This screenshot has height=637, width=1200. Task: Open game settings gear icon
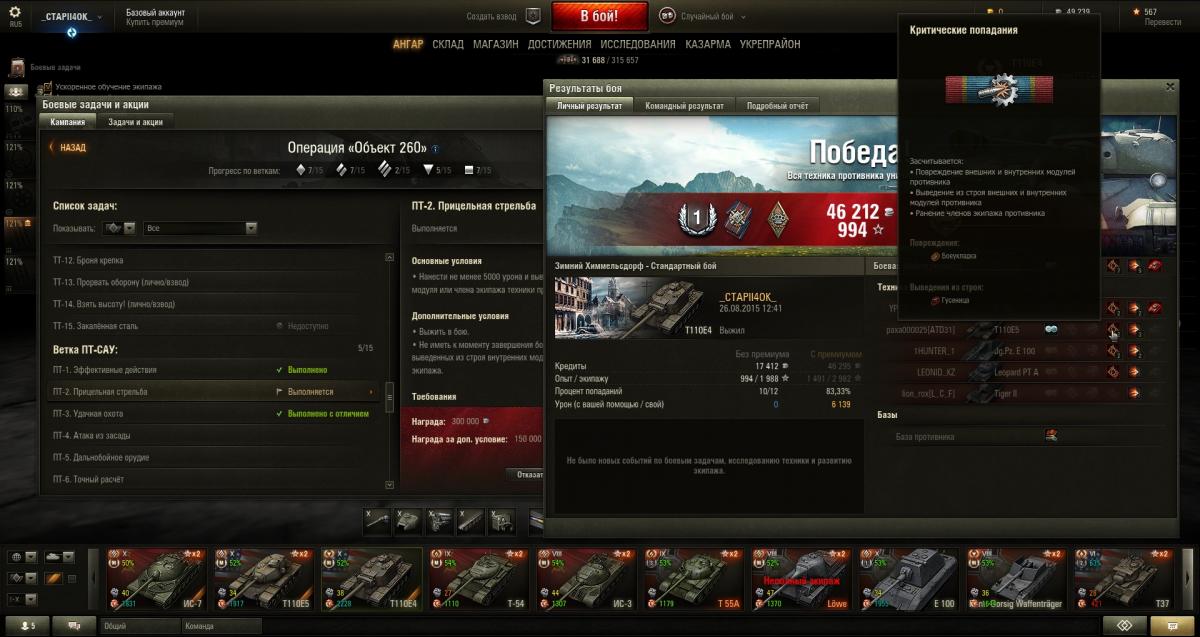[x=16, y=11]
